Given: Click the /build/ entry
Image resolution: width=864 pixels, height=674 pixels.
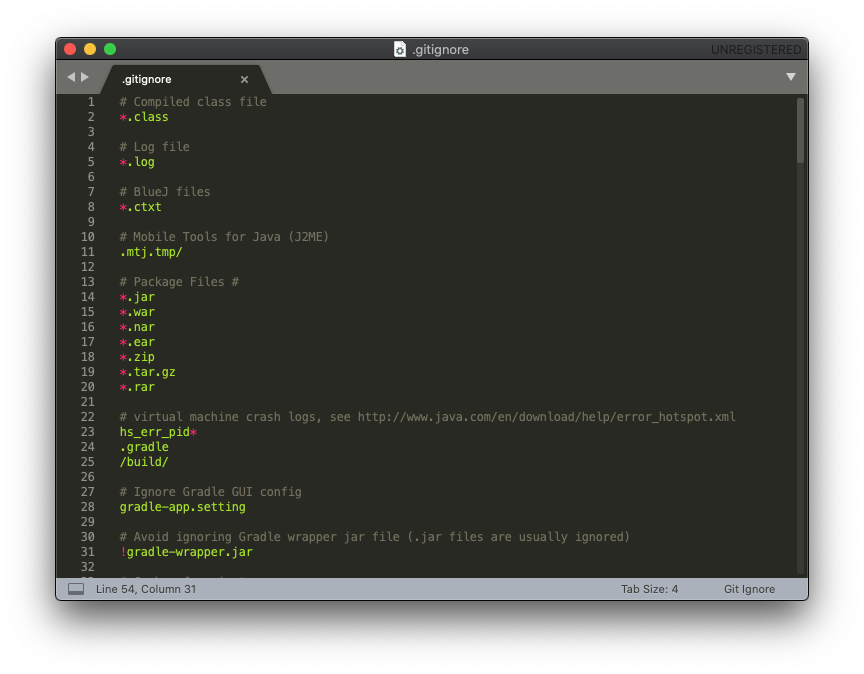Looking at the screenshot, I should pyautogui.click(x=144, y=462).
